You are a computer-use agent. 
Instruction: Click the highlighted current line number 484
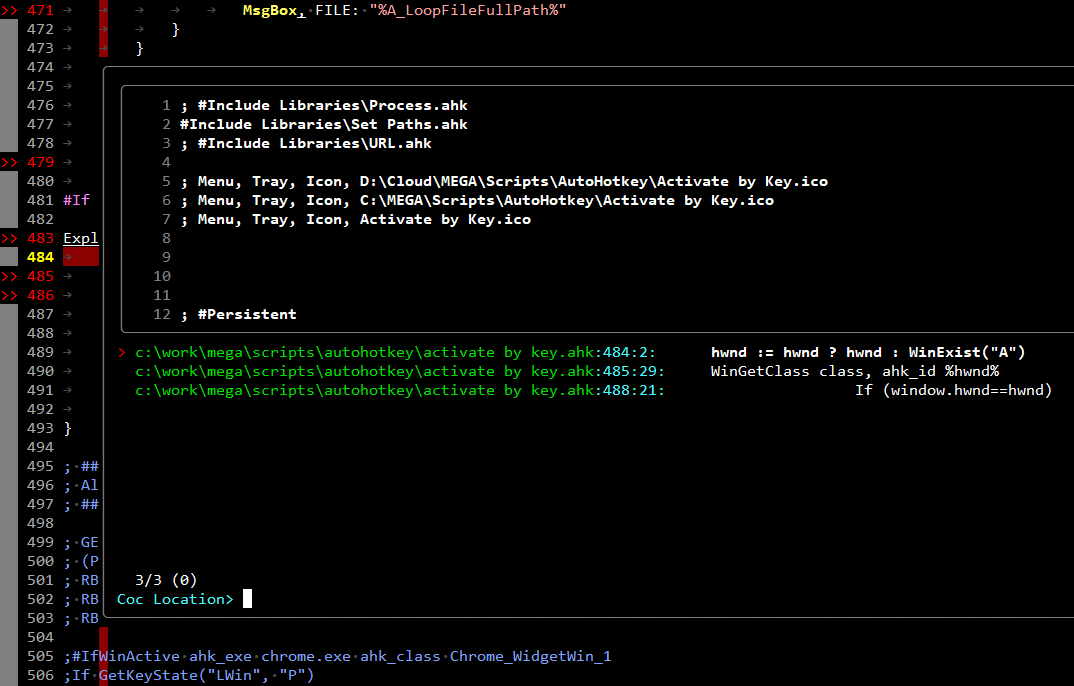click(40, 257)
